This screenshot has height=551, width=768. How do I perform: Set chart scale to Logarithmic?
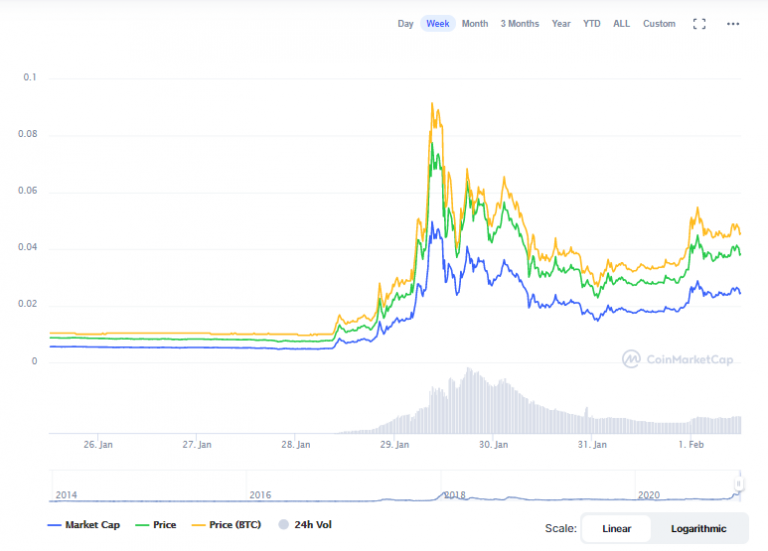[698, 528]
